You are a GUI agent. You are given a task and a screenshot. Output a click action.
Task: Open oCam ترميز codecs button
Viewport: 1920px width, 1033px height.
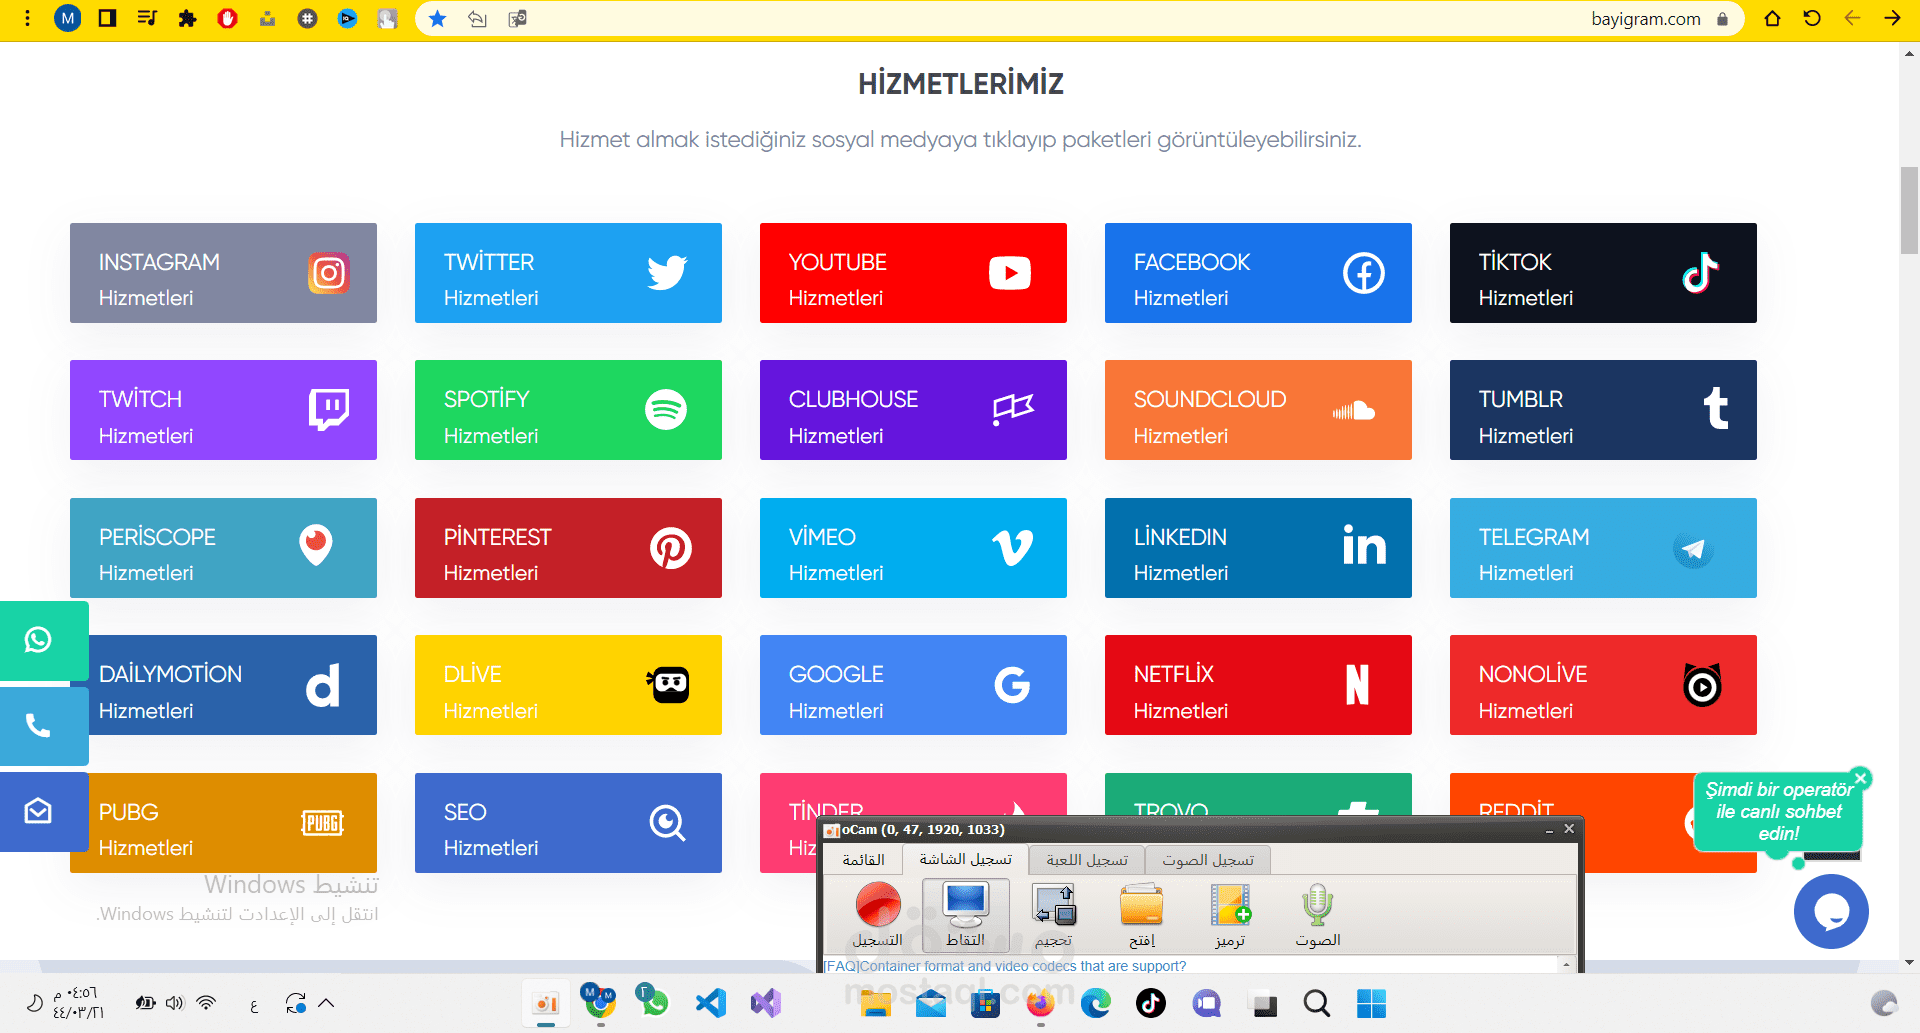[x=1230, y=914]
